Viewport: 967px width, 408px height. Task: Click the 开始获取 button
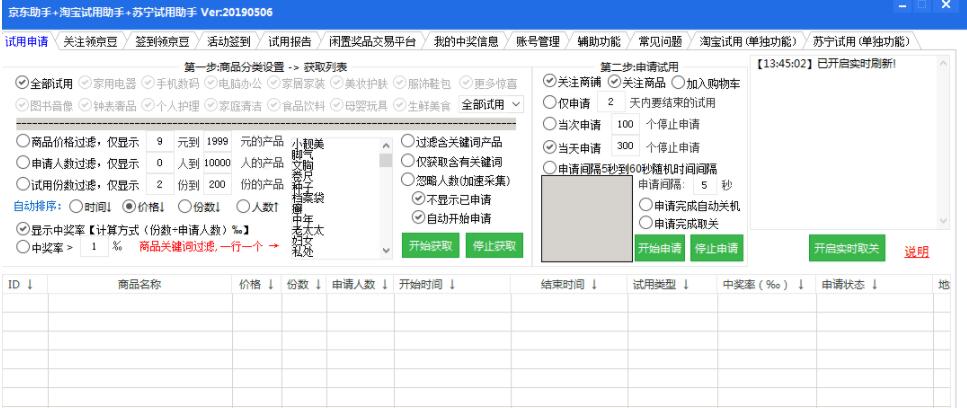430,246
